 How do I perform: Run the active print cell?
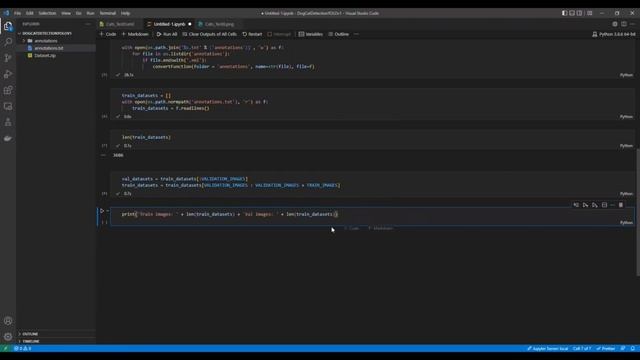(x=102, y=211)
